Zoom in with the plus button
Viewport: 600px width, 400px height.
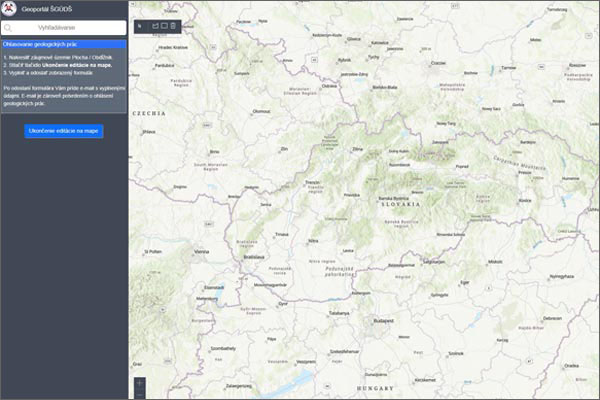click(x=139, y=382)
